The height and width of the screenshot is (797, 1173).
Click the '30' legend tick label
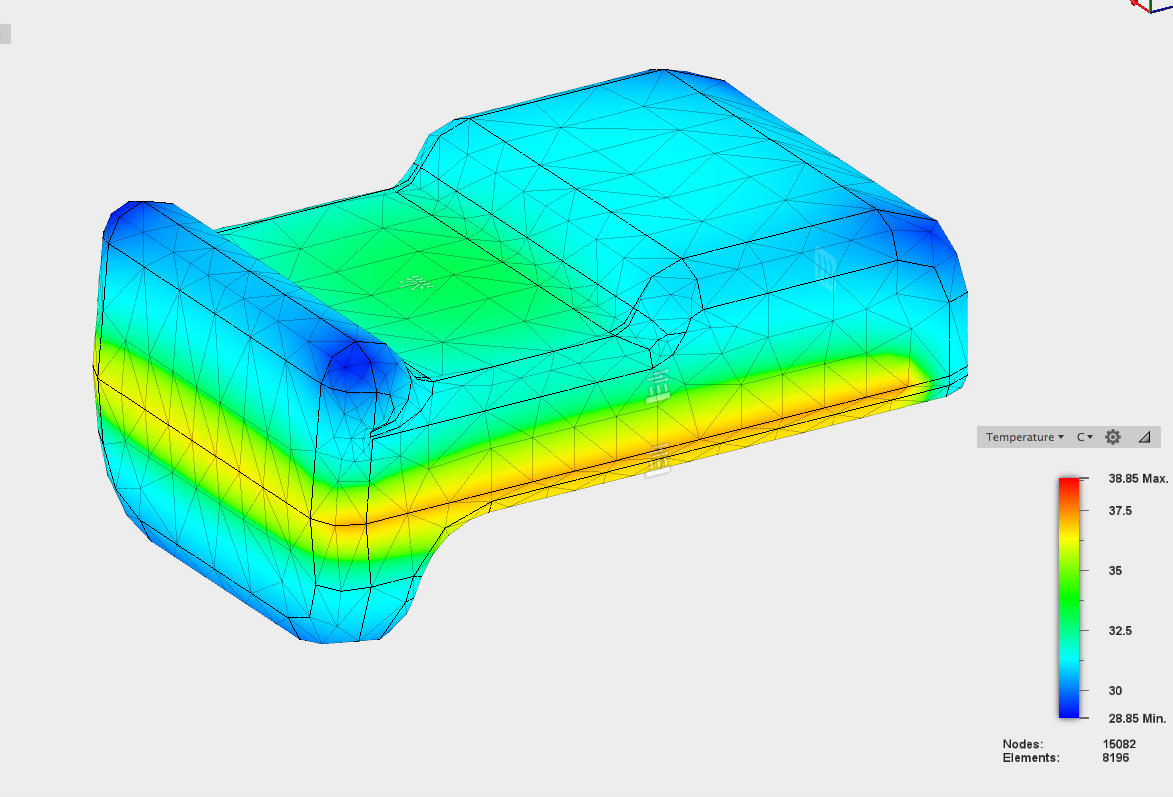tap(1115, 691)
